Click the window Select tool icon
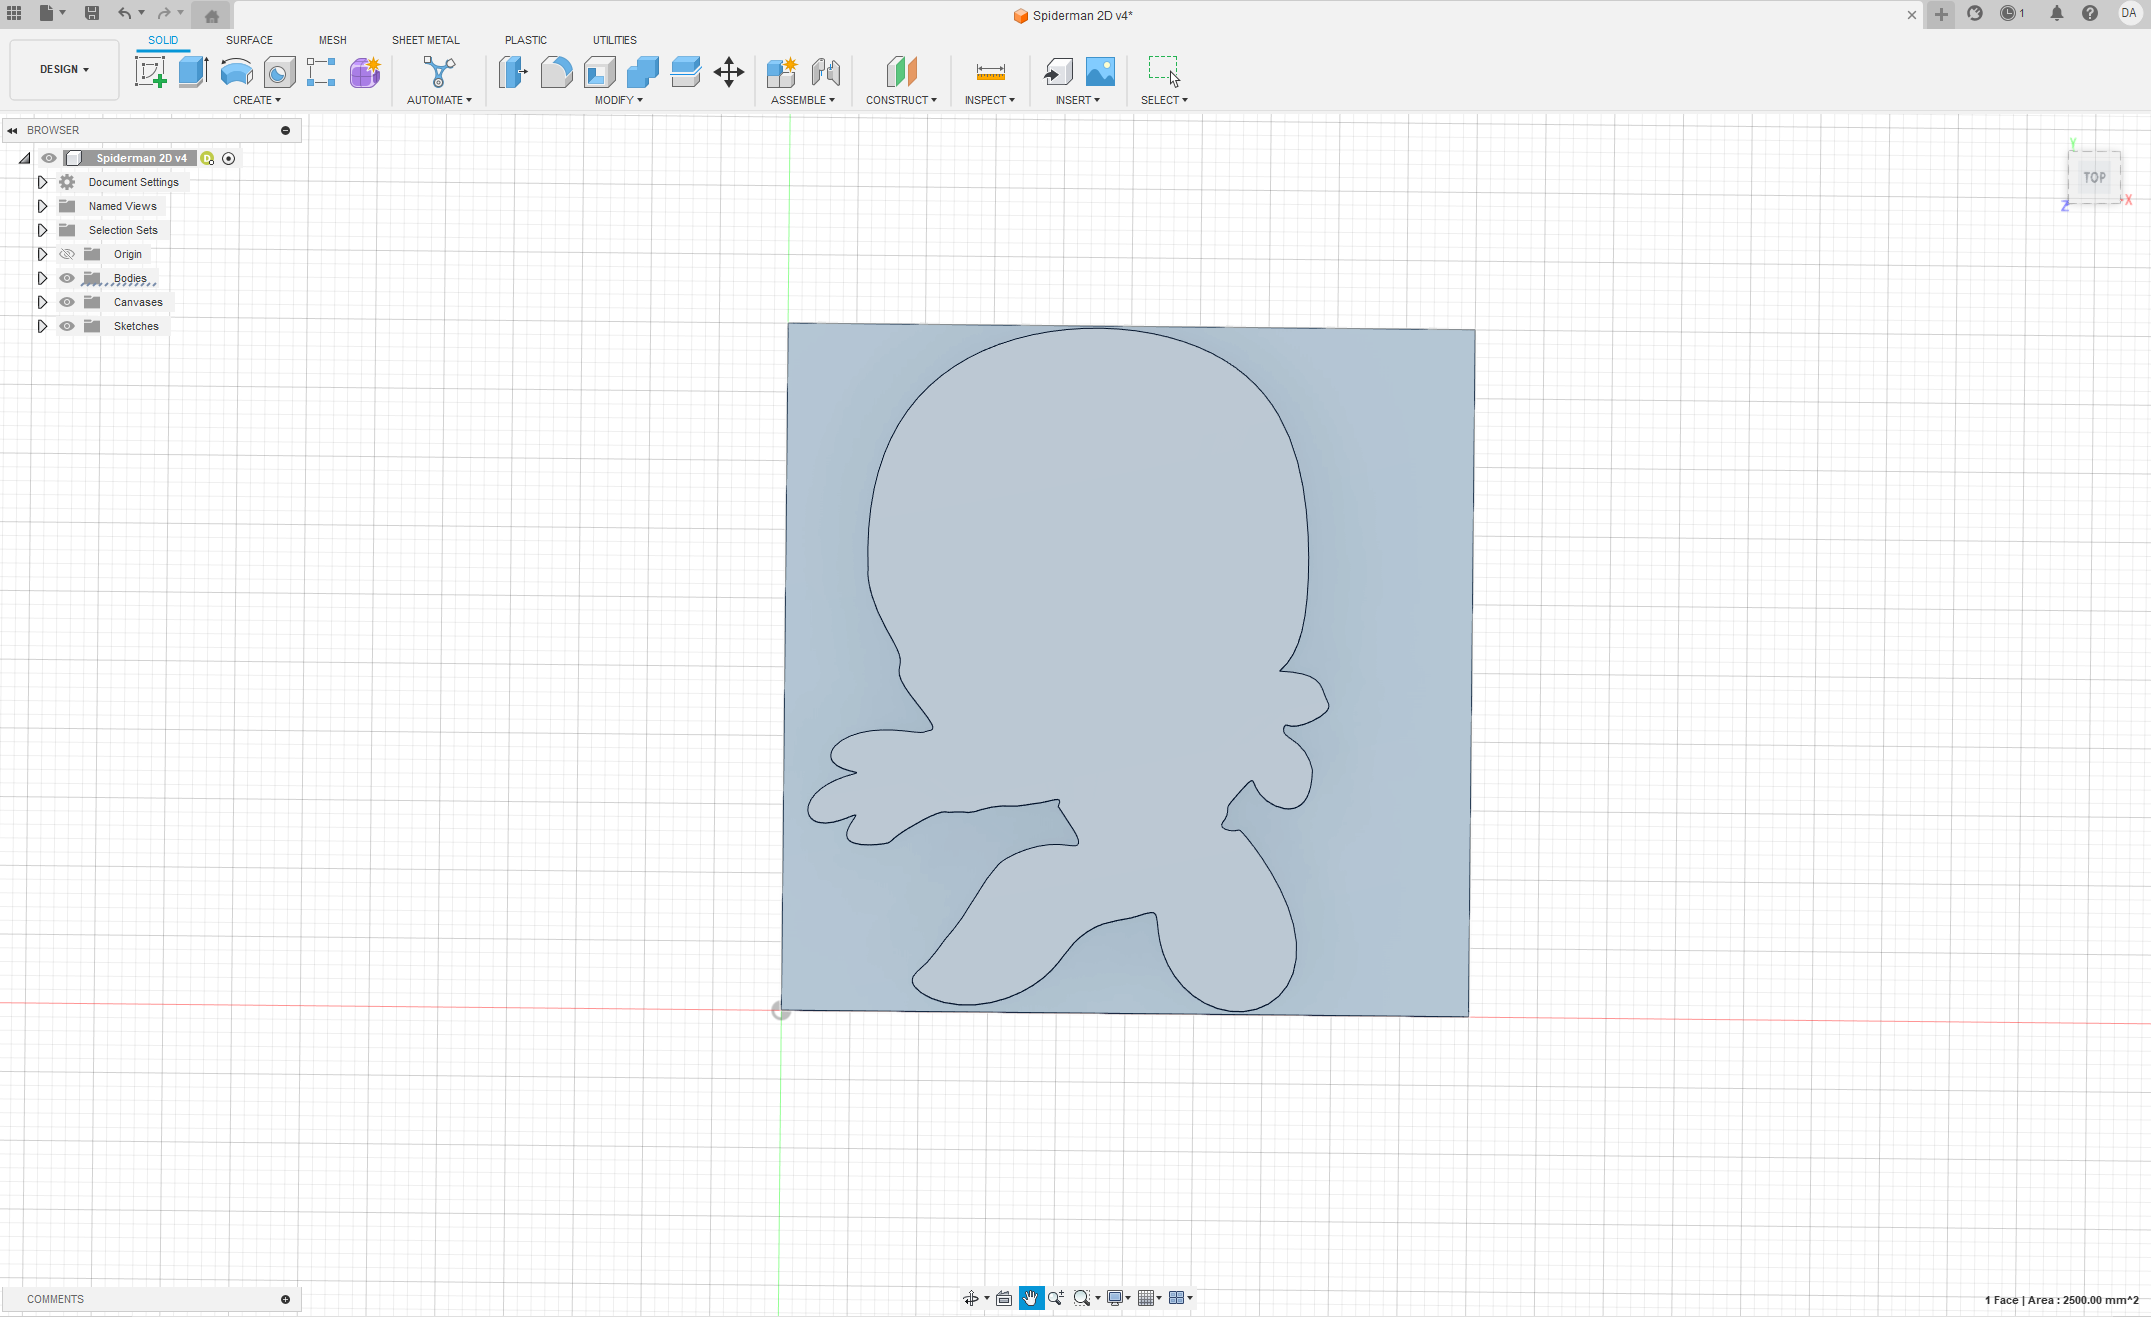The image size is (2151, 1317). 1164,72
